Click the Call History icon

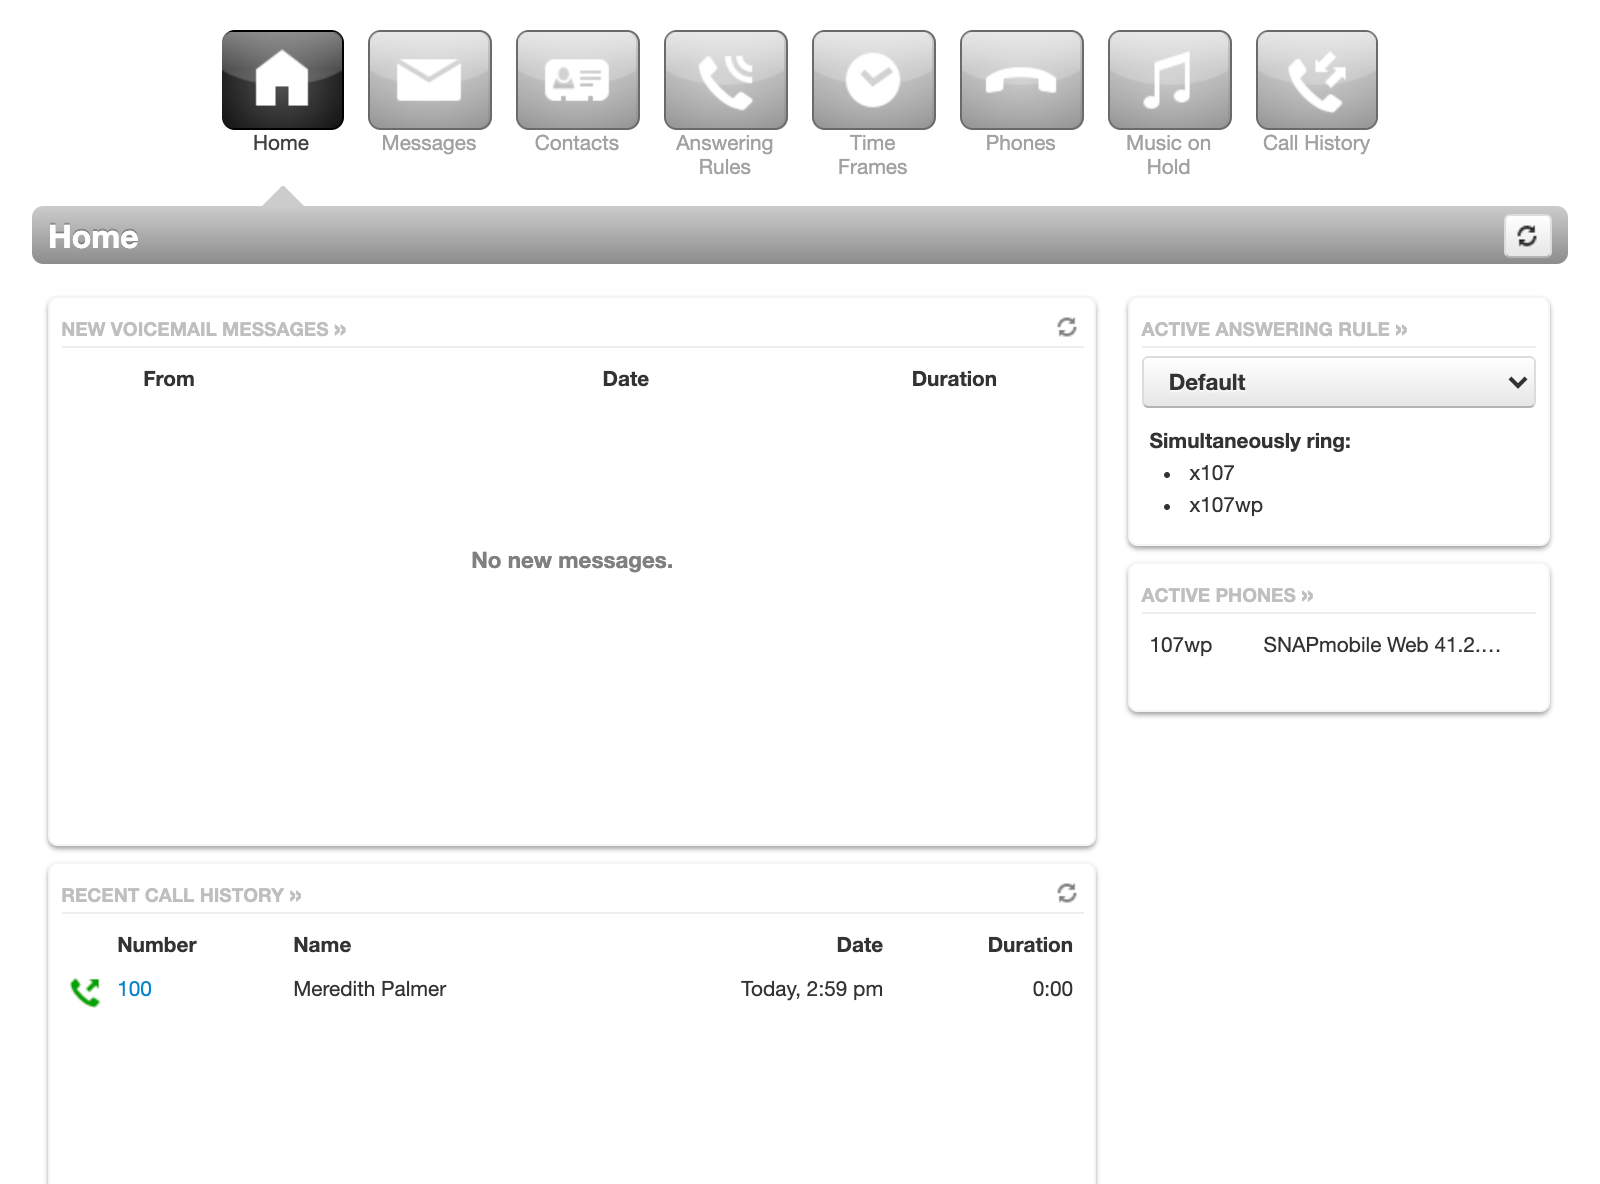click(x=1316, y=79)
